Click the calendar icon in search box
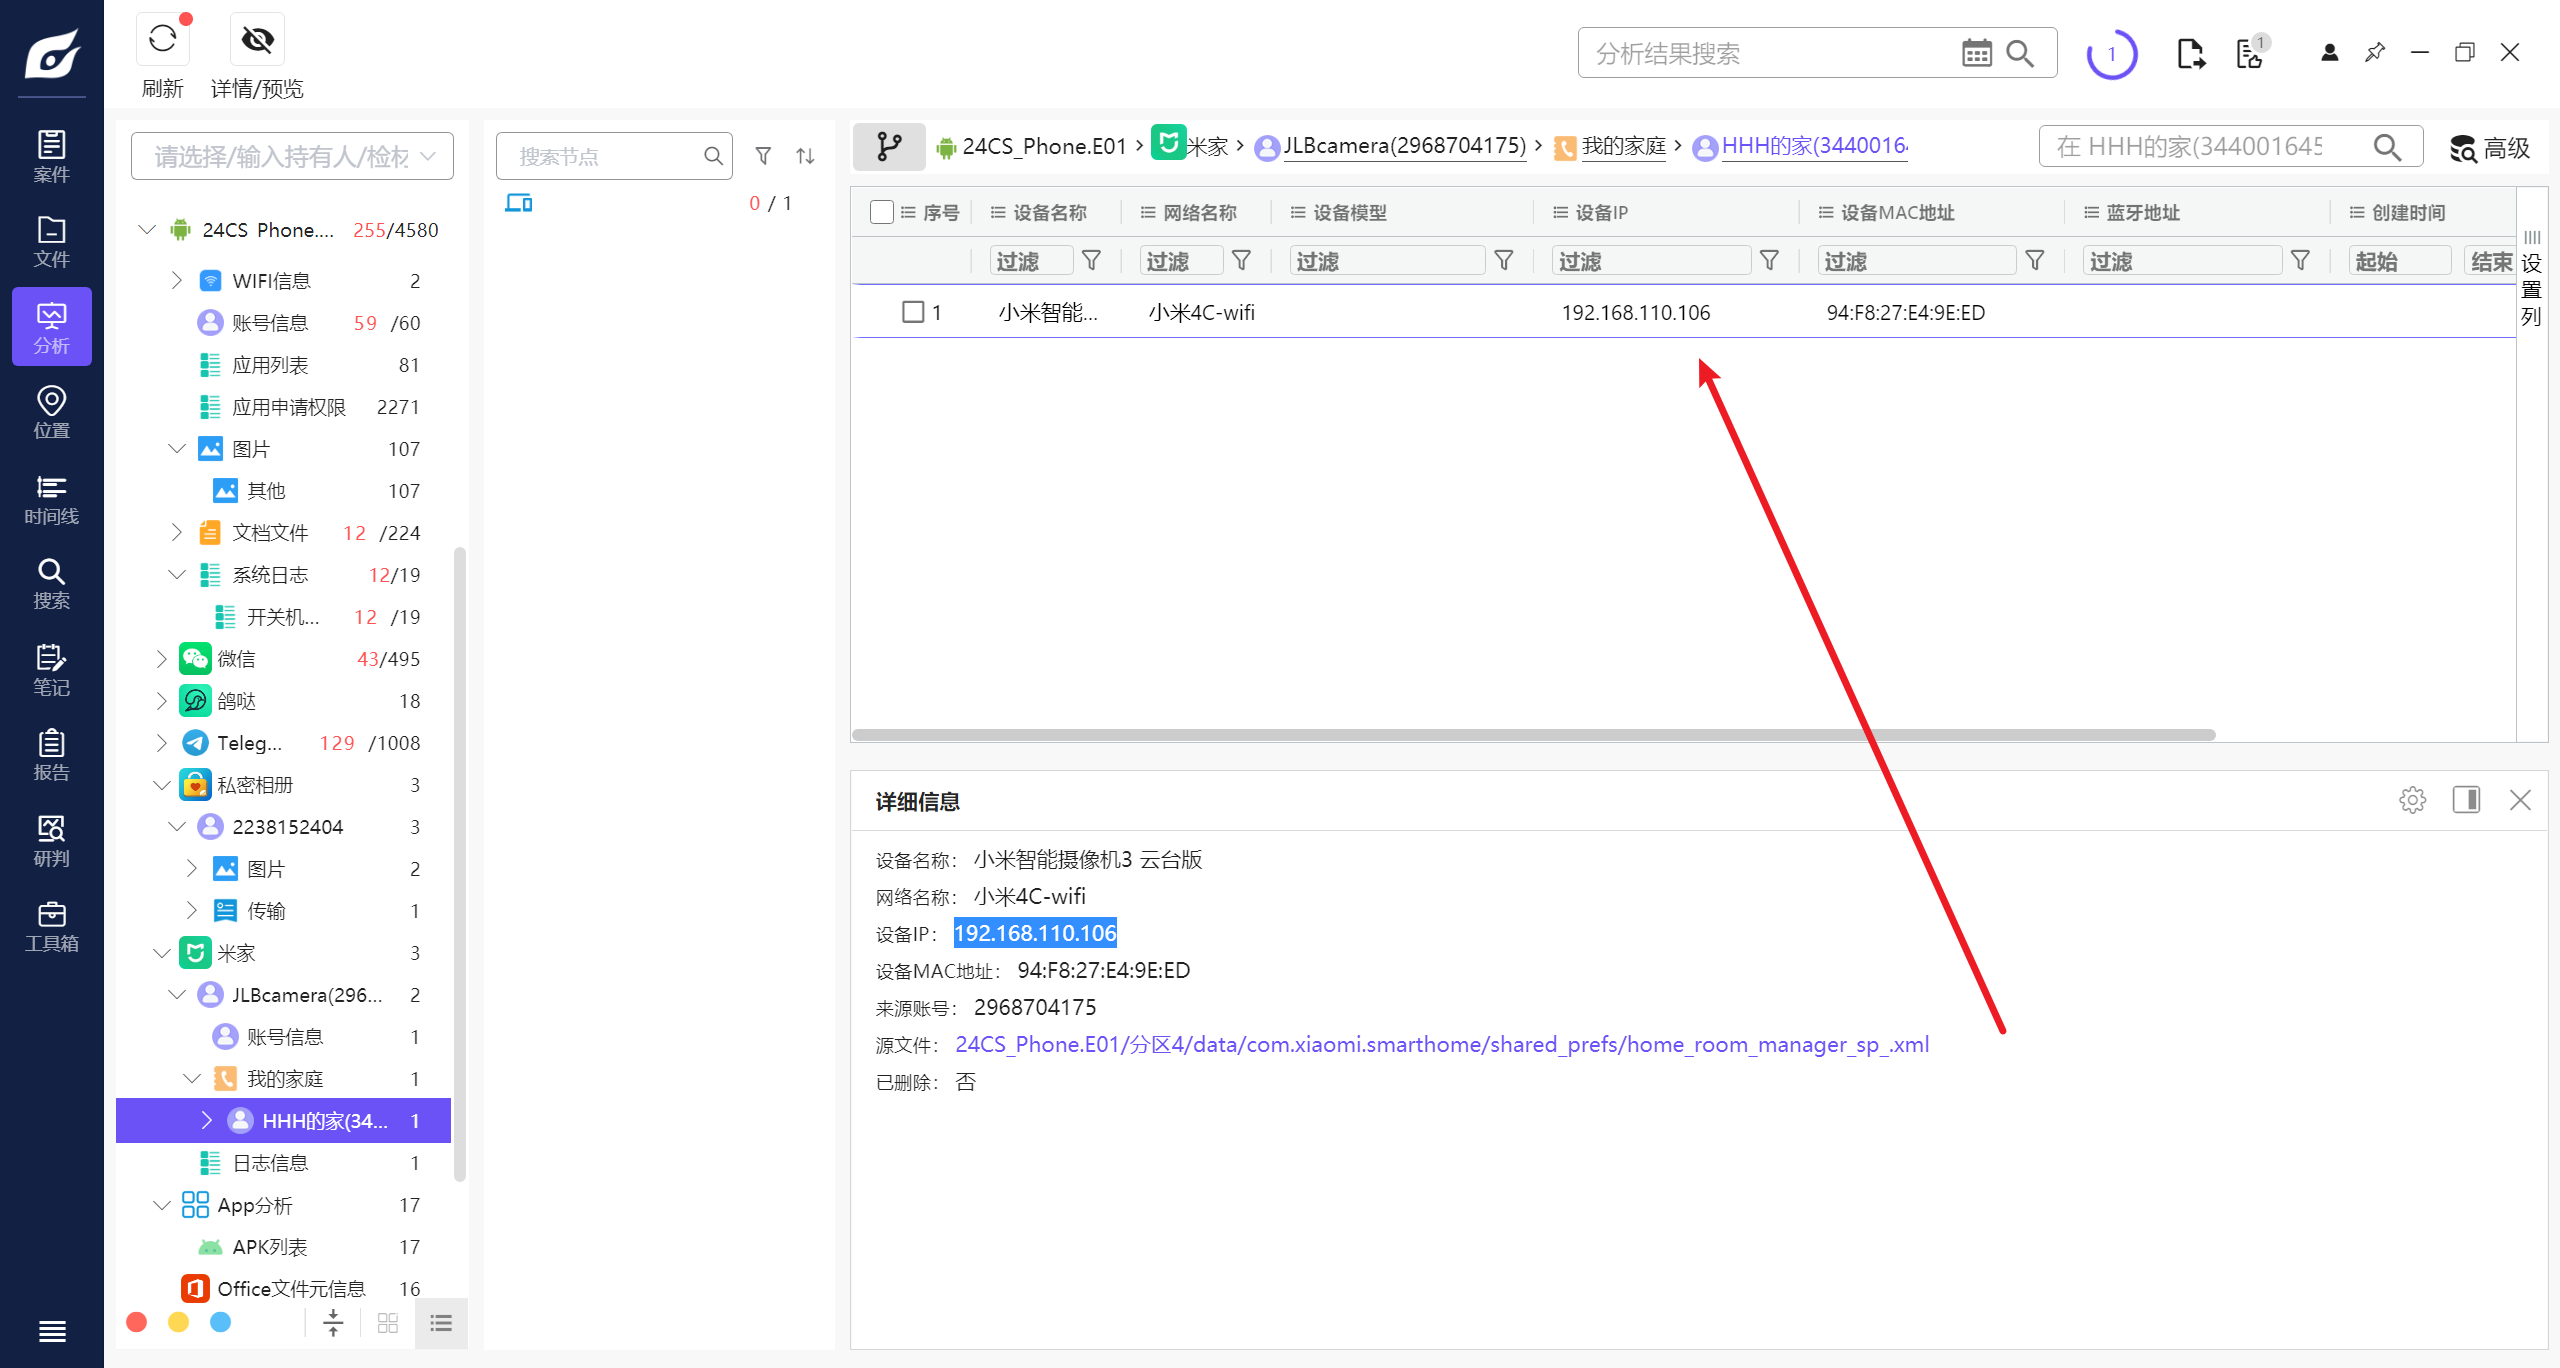Screen dimensions: 2560x1368 [x=1976, y=53]
